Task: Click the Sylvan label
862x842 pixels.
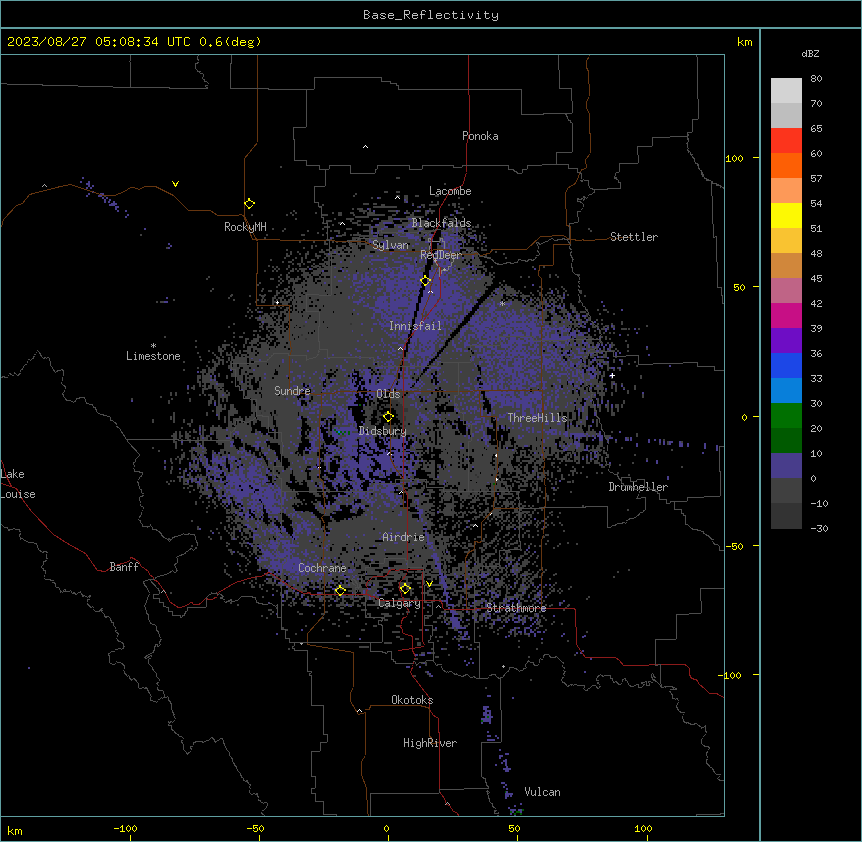Action: pyautogui.click(x=390, y=245)
